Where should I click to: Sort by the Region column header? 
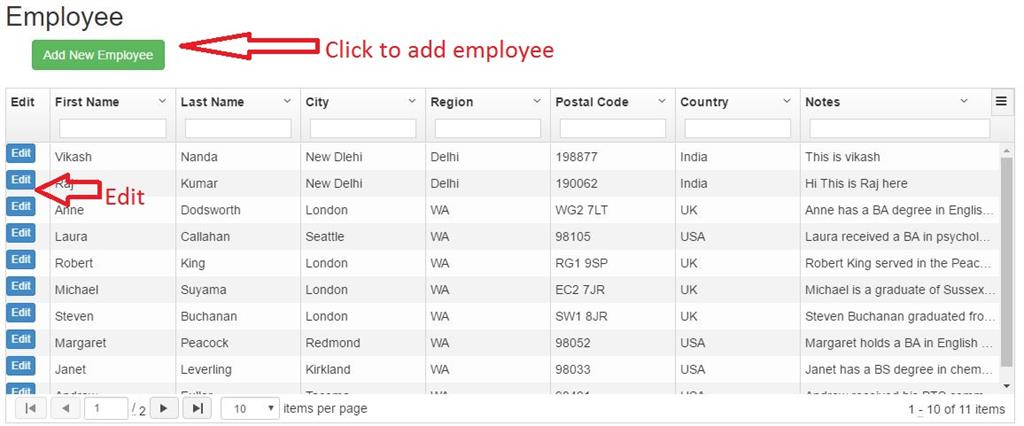452,102
